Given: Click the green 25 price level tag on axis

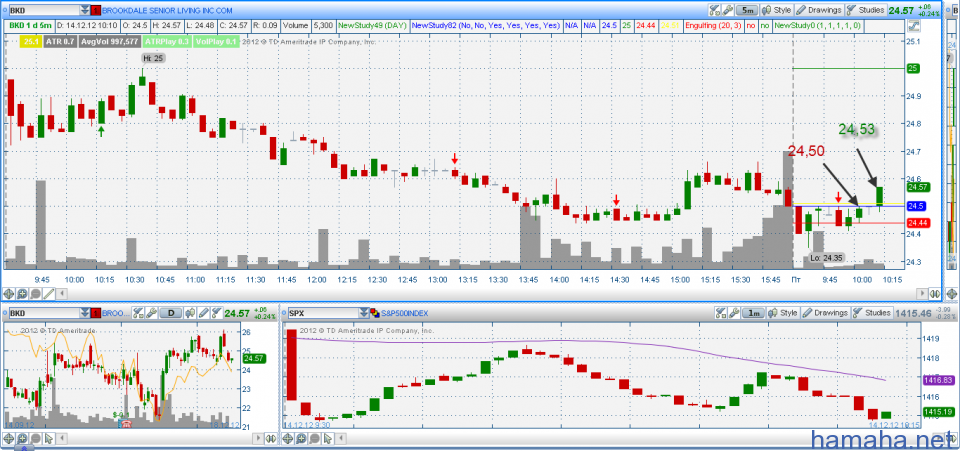Looking at the screenshot, I should coord(914,69).
